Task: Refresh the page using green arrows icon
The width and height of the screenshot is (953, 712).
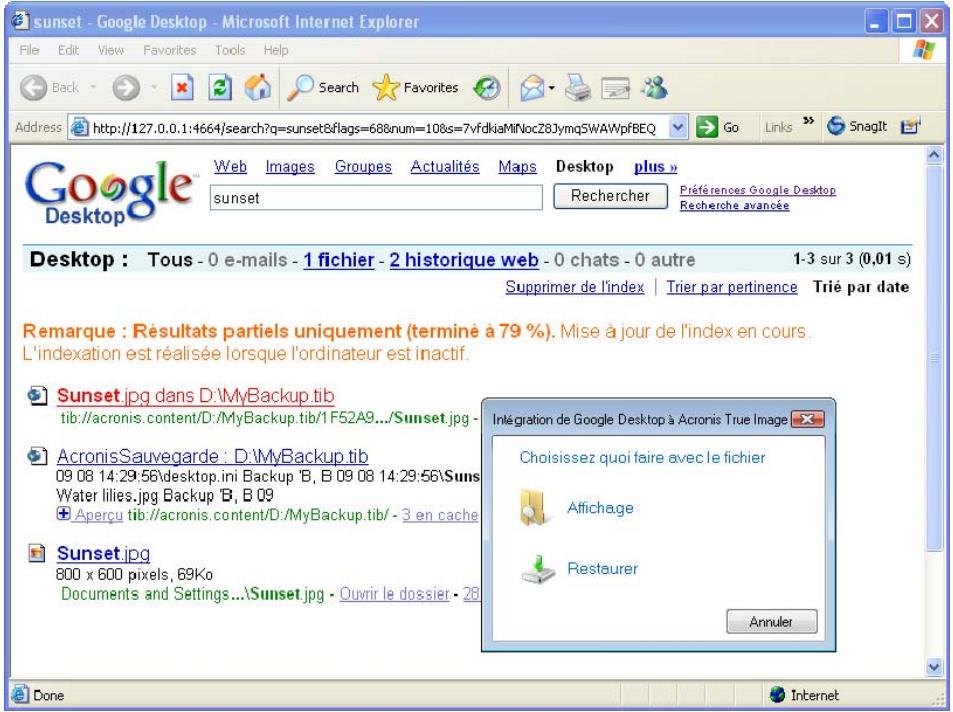Action: pos(219,88)
